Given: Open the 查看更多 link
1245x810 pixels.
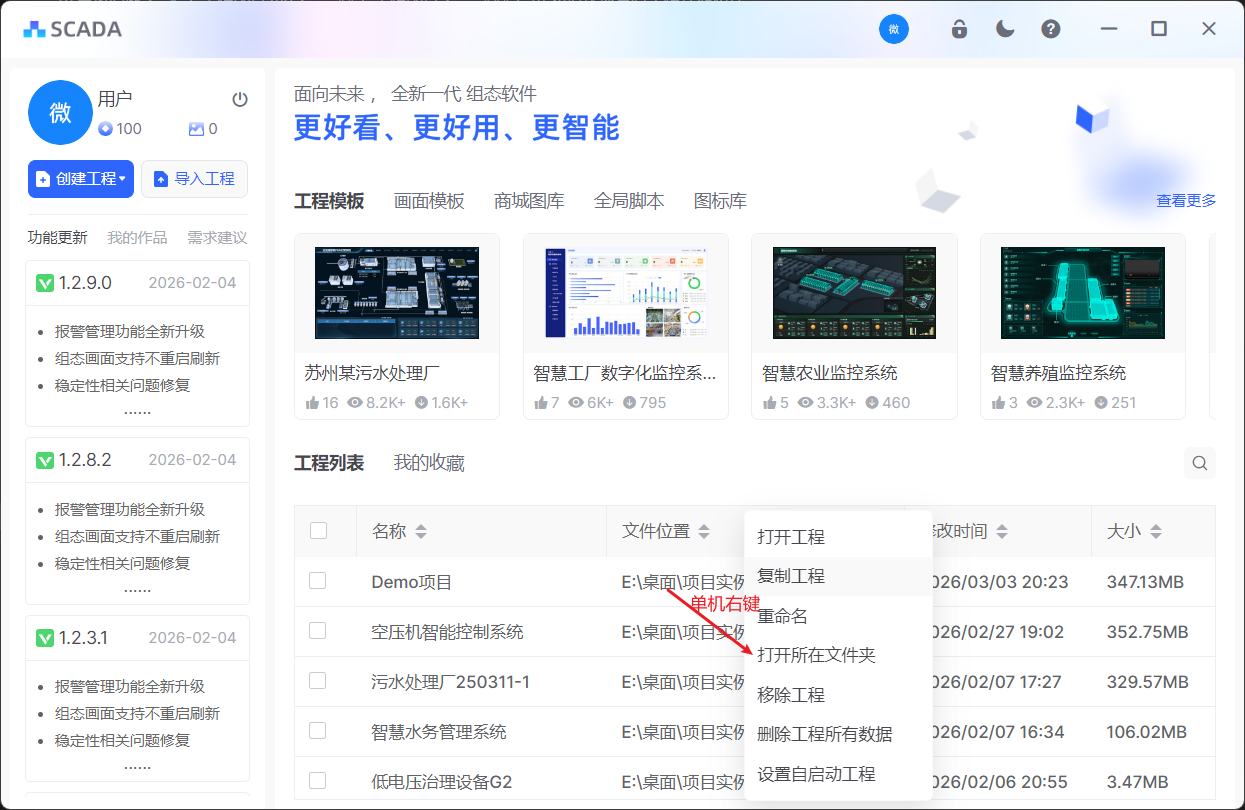Looking at the screenshot, I should (1186, 201).
